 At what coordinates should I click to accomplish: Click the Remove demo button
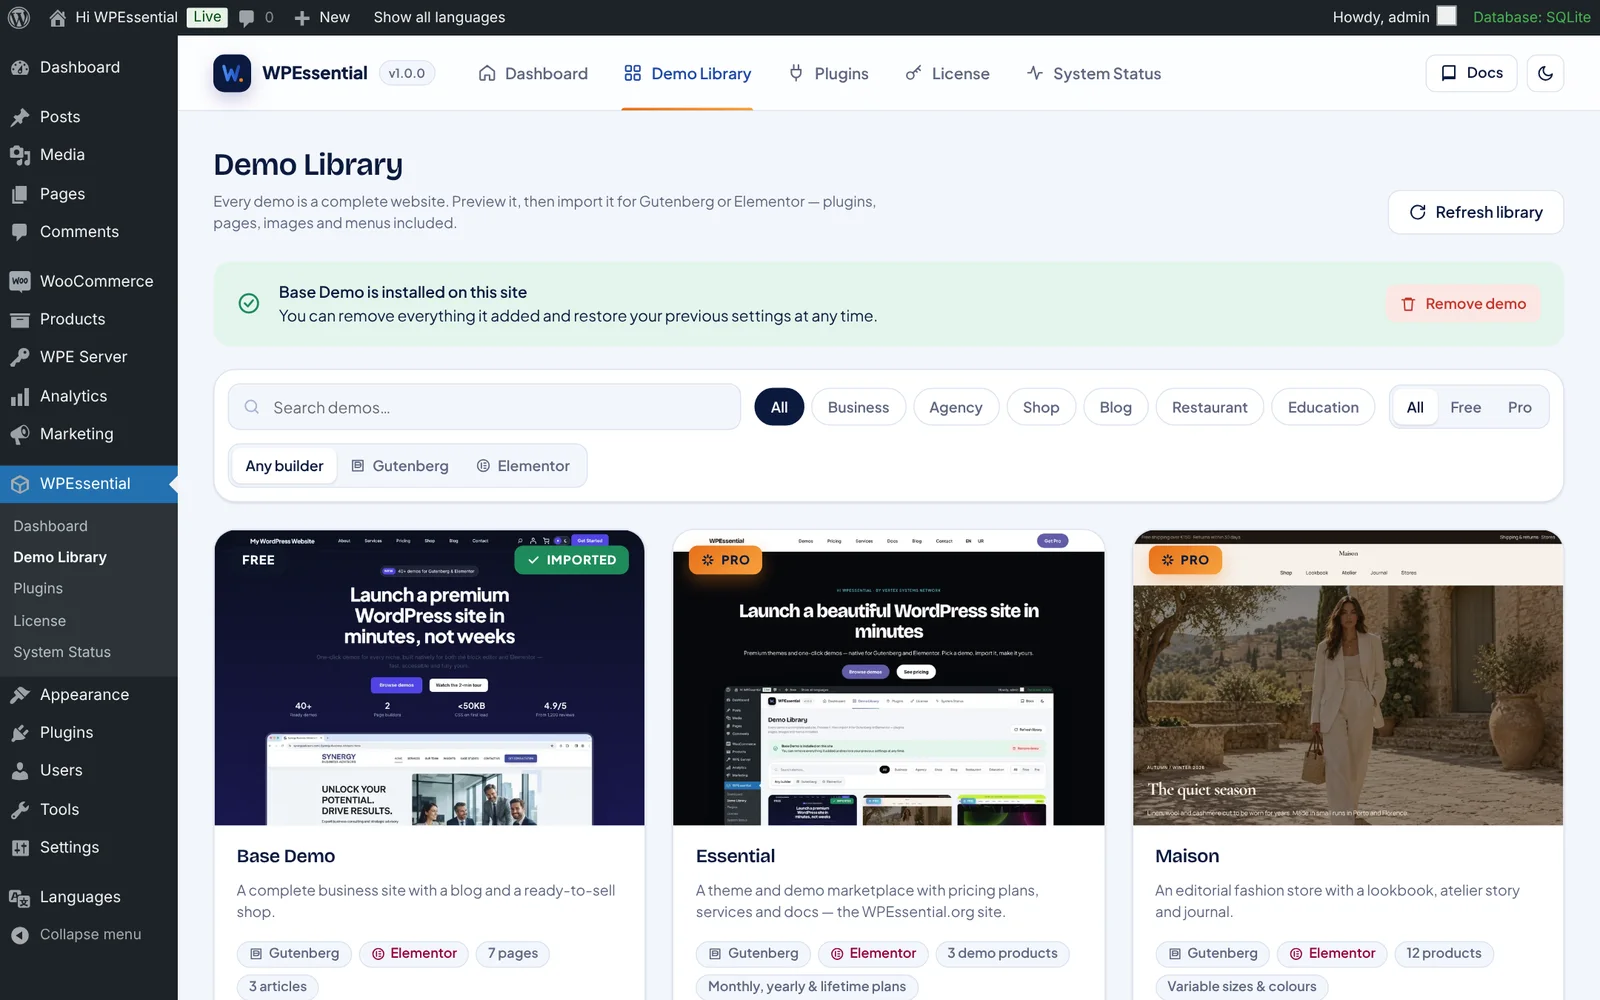pyautogui.click(x=1463, y=304)
